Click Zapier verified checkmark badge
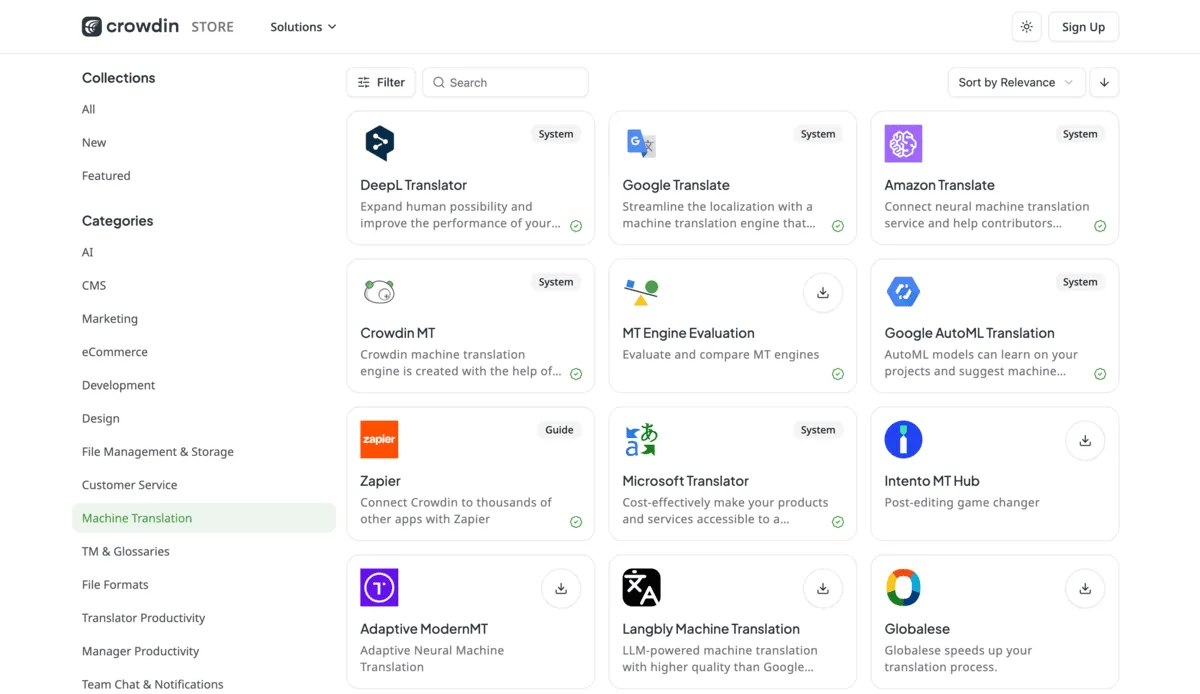The image size is (1200, 694). click(576, 522)
